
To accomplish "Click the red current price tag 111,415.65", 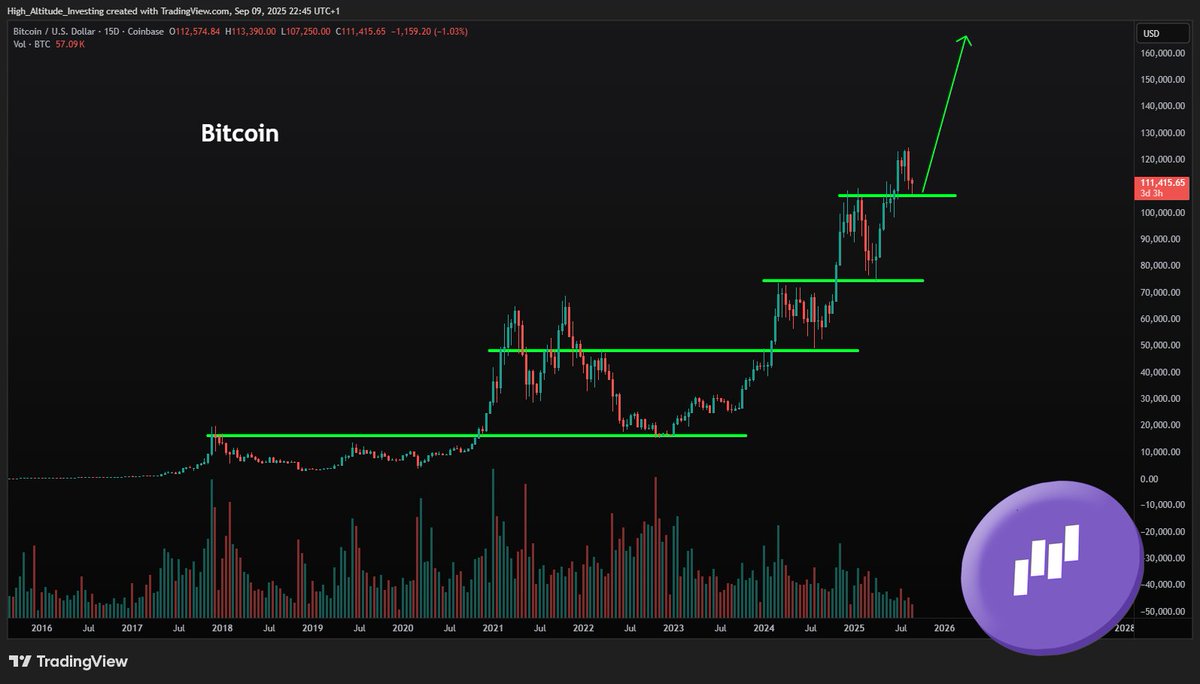I will click(1160, 187).
